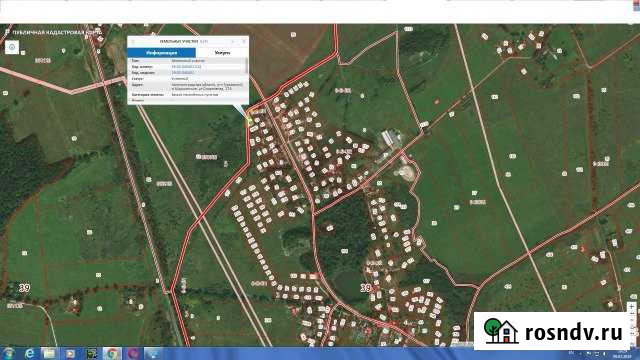The height and width of the screenshot is (360, 640).
Task: Open File Explorer from taskbar
Action: point(50,353)
